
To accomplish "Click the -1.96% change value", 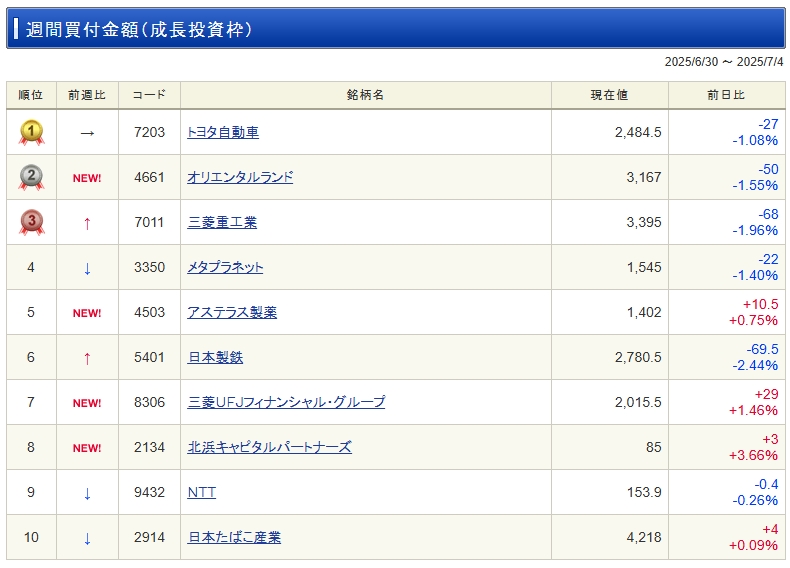I will tap(755, 230).
